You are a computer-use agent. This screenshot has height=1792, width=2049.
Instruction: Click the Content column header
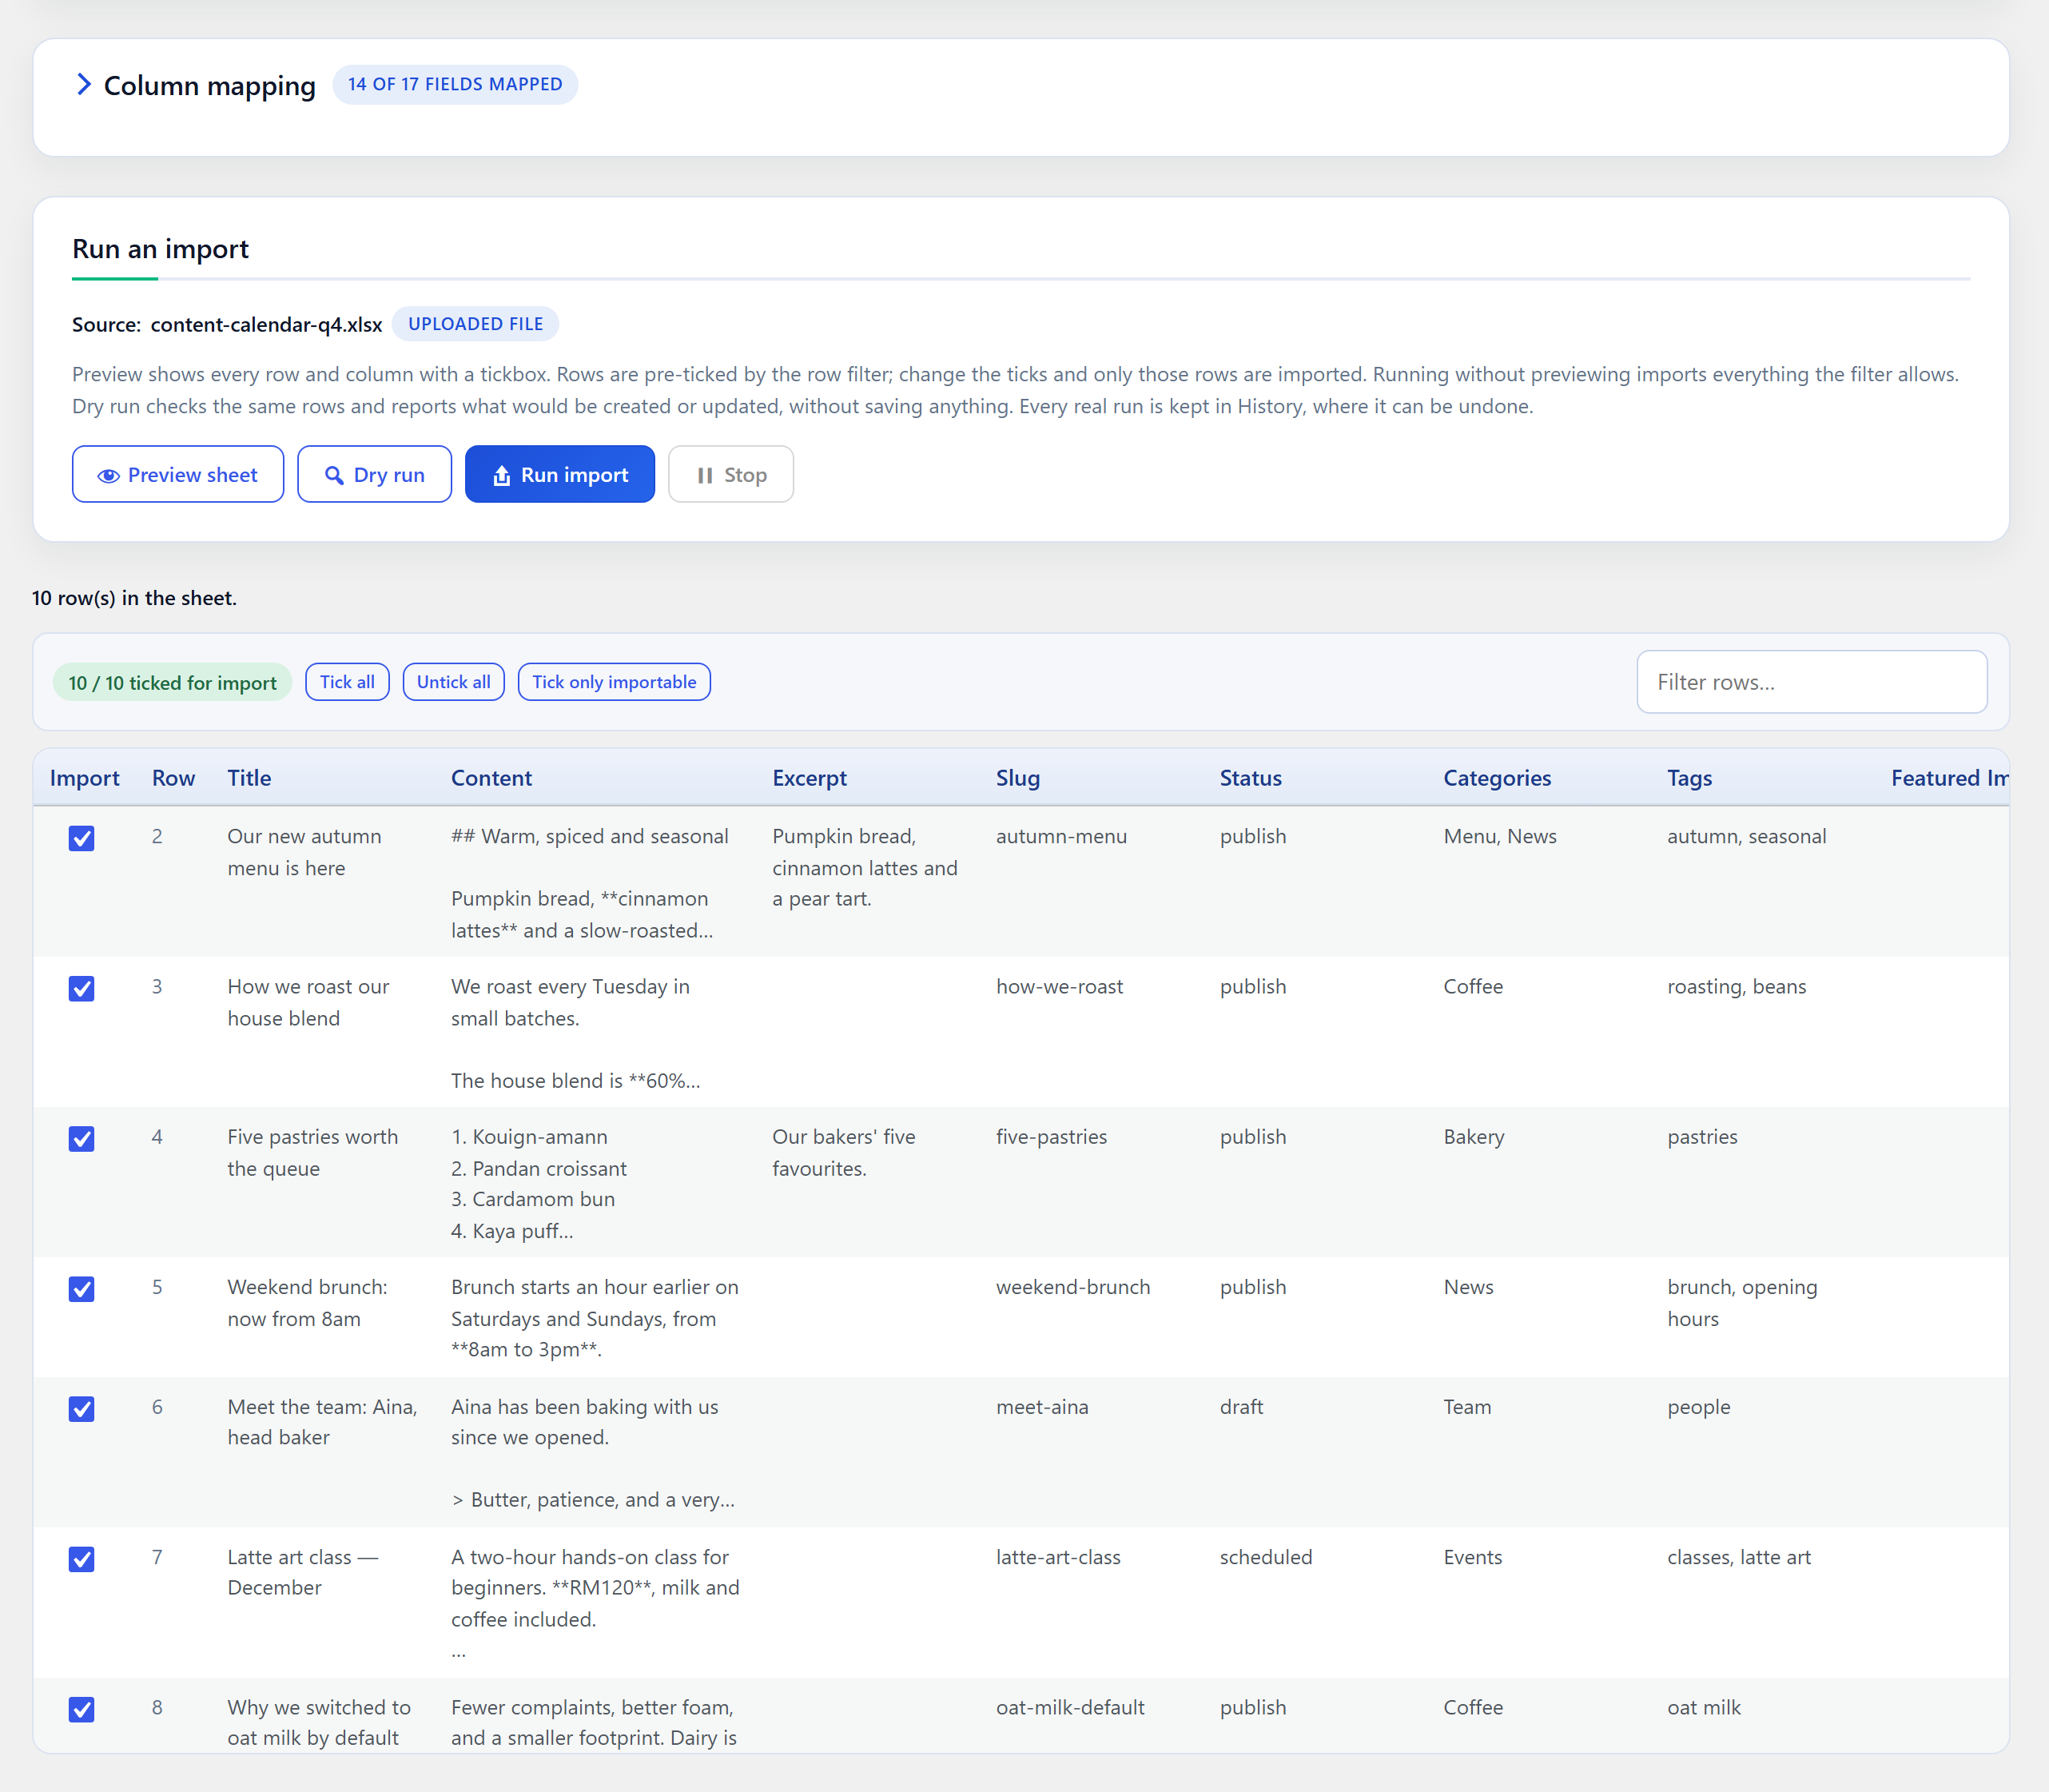coord(491,778)
